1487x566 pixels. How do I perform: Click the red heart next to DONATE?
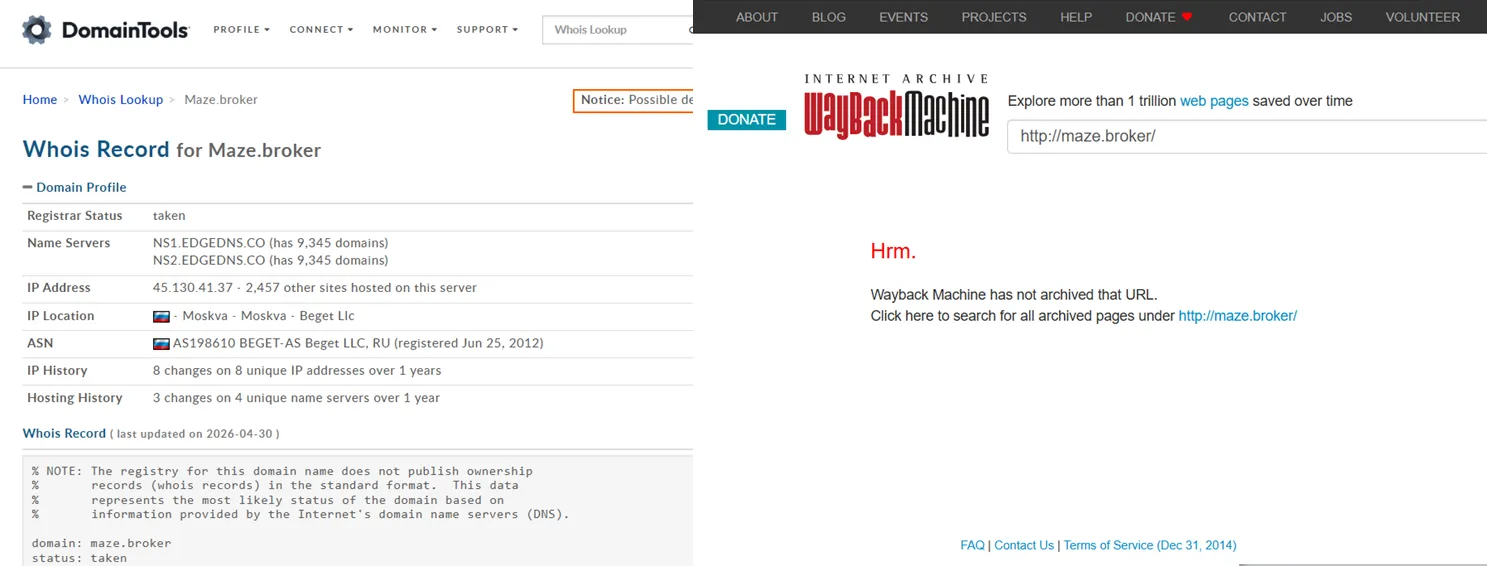click(x=1187, y=17)
